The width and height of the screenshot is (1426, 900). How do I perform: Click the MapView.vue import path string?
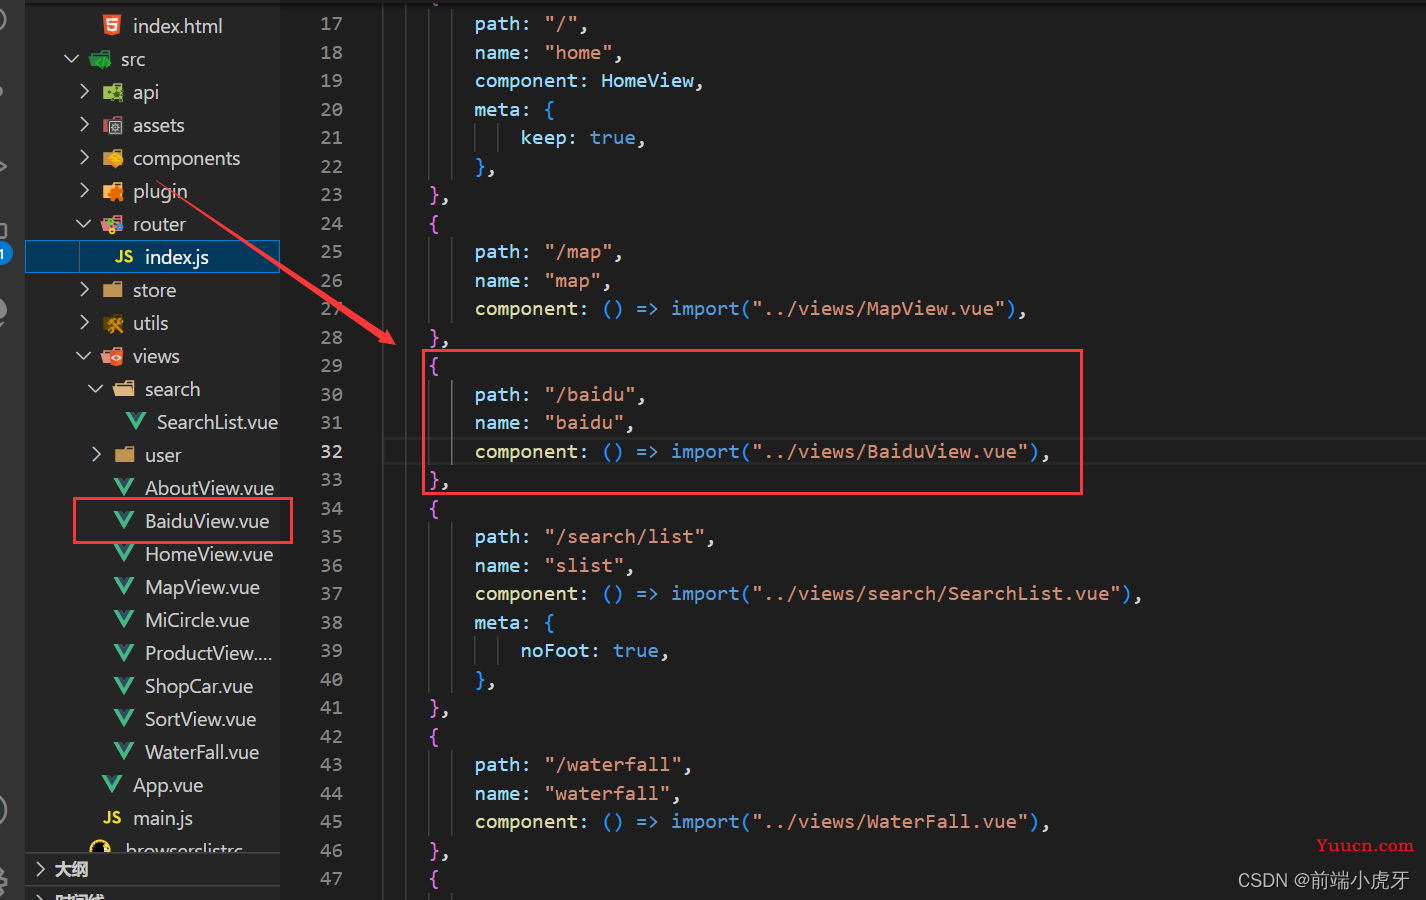879,309
